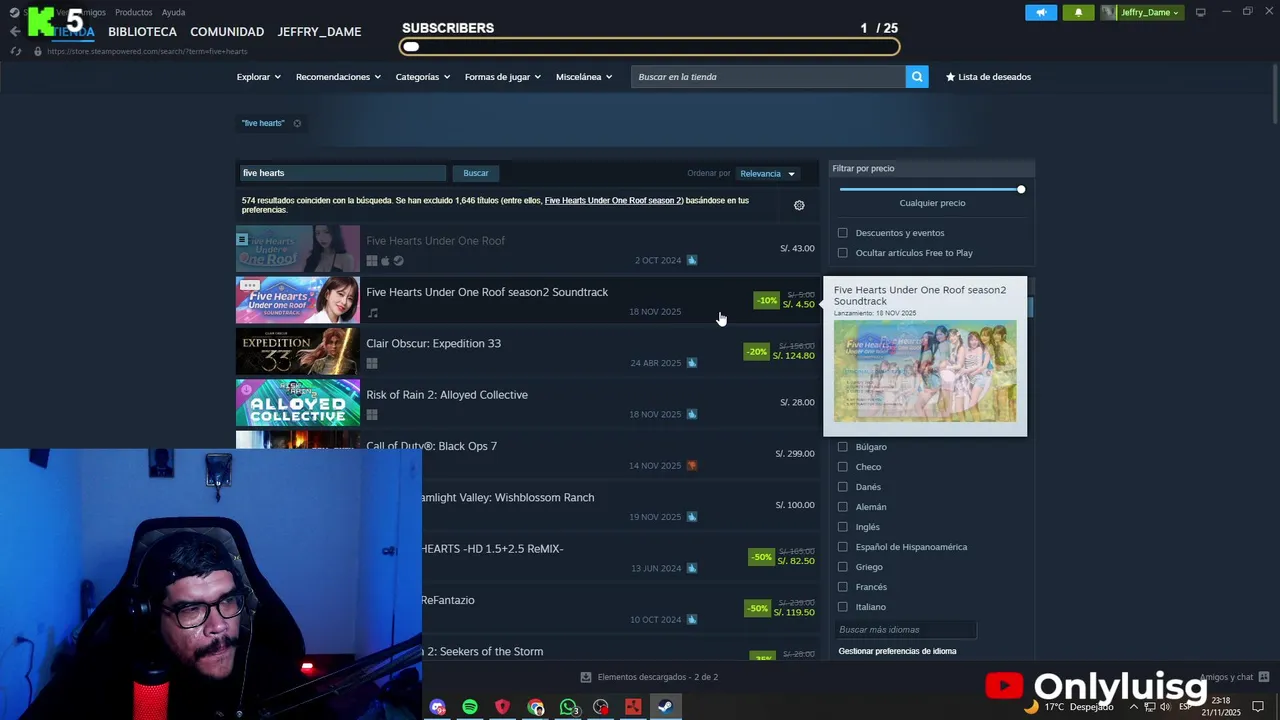Image resolution: width=1280 pixels, height=720 pixels.
Task: Open the green notifications bell
Action: (1079, 13)
